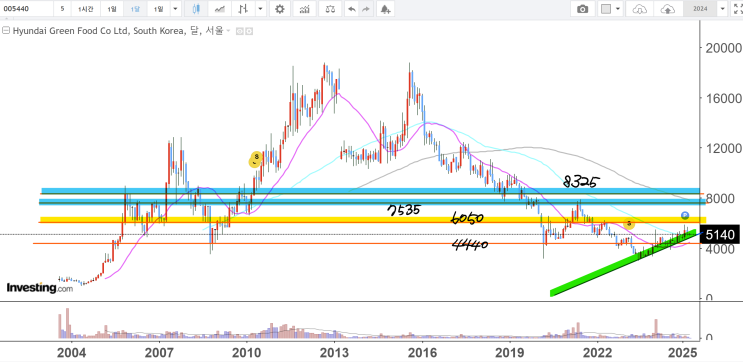Switch to the area chart style icon
The width and height of the screenshot is (743, 362).
coord(220,9)
